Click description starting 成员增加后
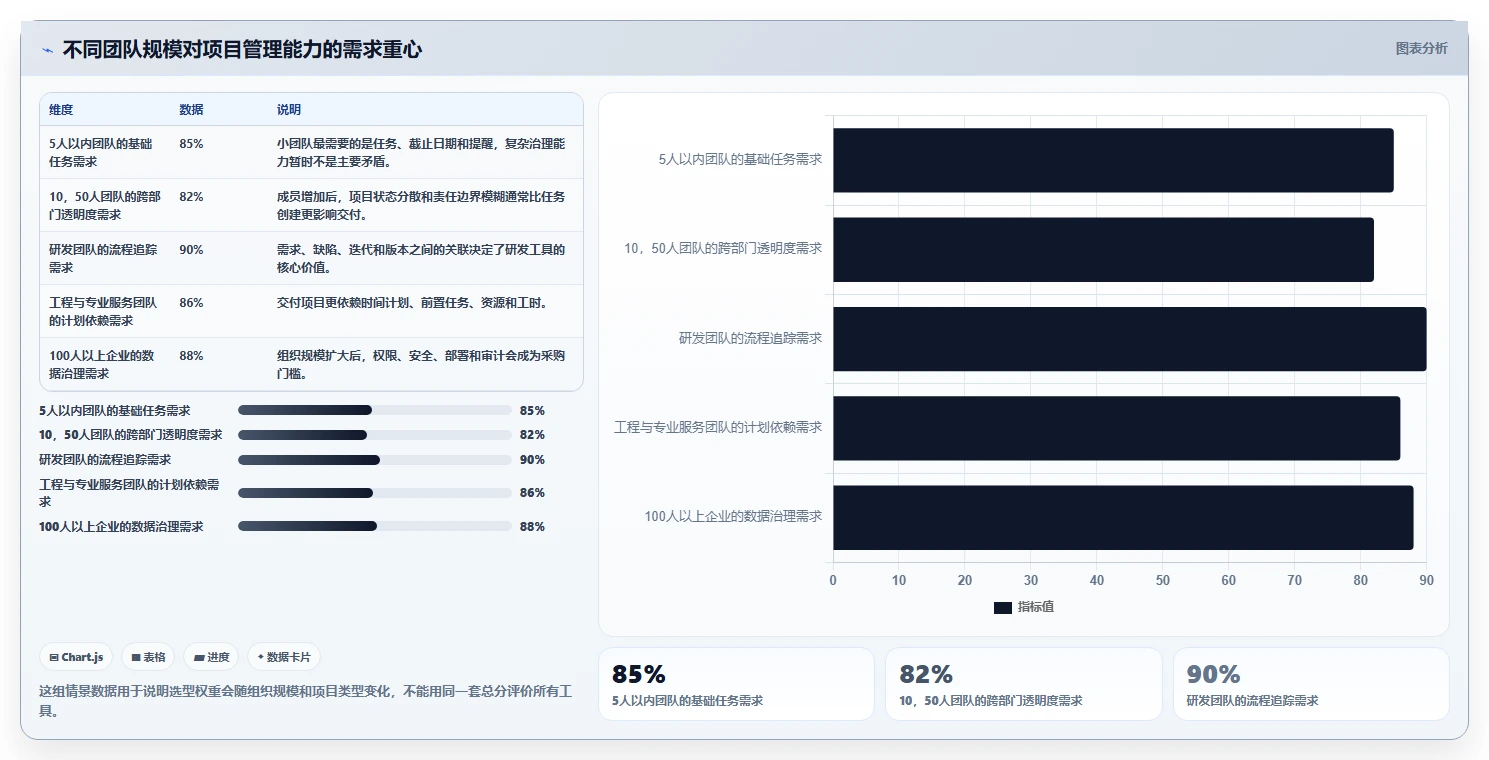Viewport: 1489px width, 760px height. 421,205
